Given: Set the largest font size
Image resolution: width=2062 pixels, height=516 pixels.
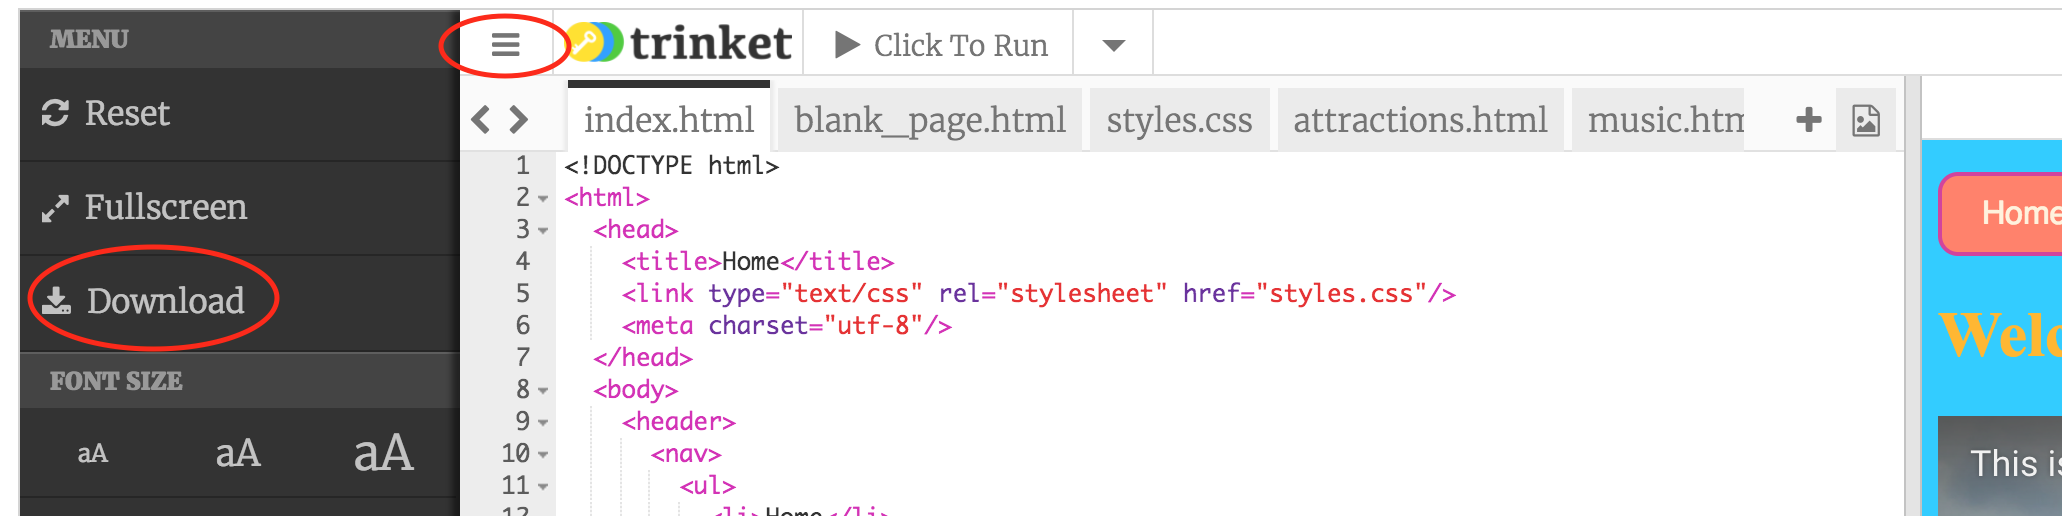Looking at the screenshot, I should click(383, 453).
